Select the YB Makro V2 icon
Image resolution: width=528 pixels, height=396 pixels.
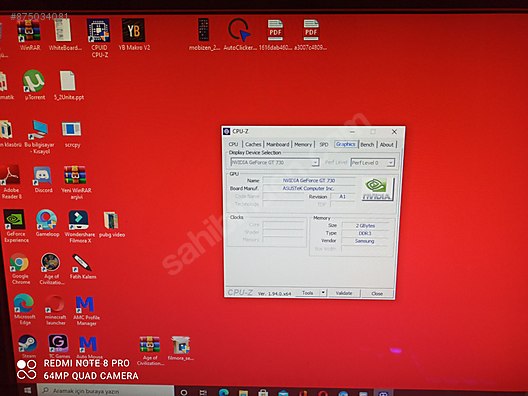tap(134, 34)
